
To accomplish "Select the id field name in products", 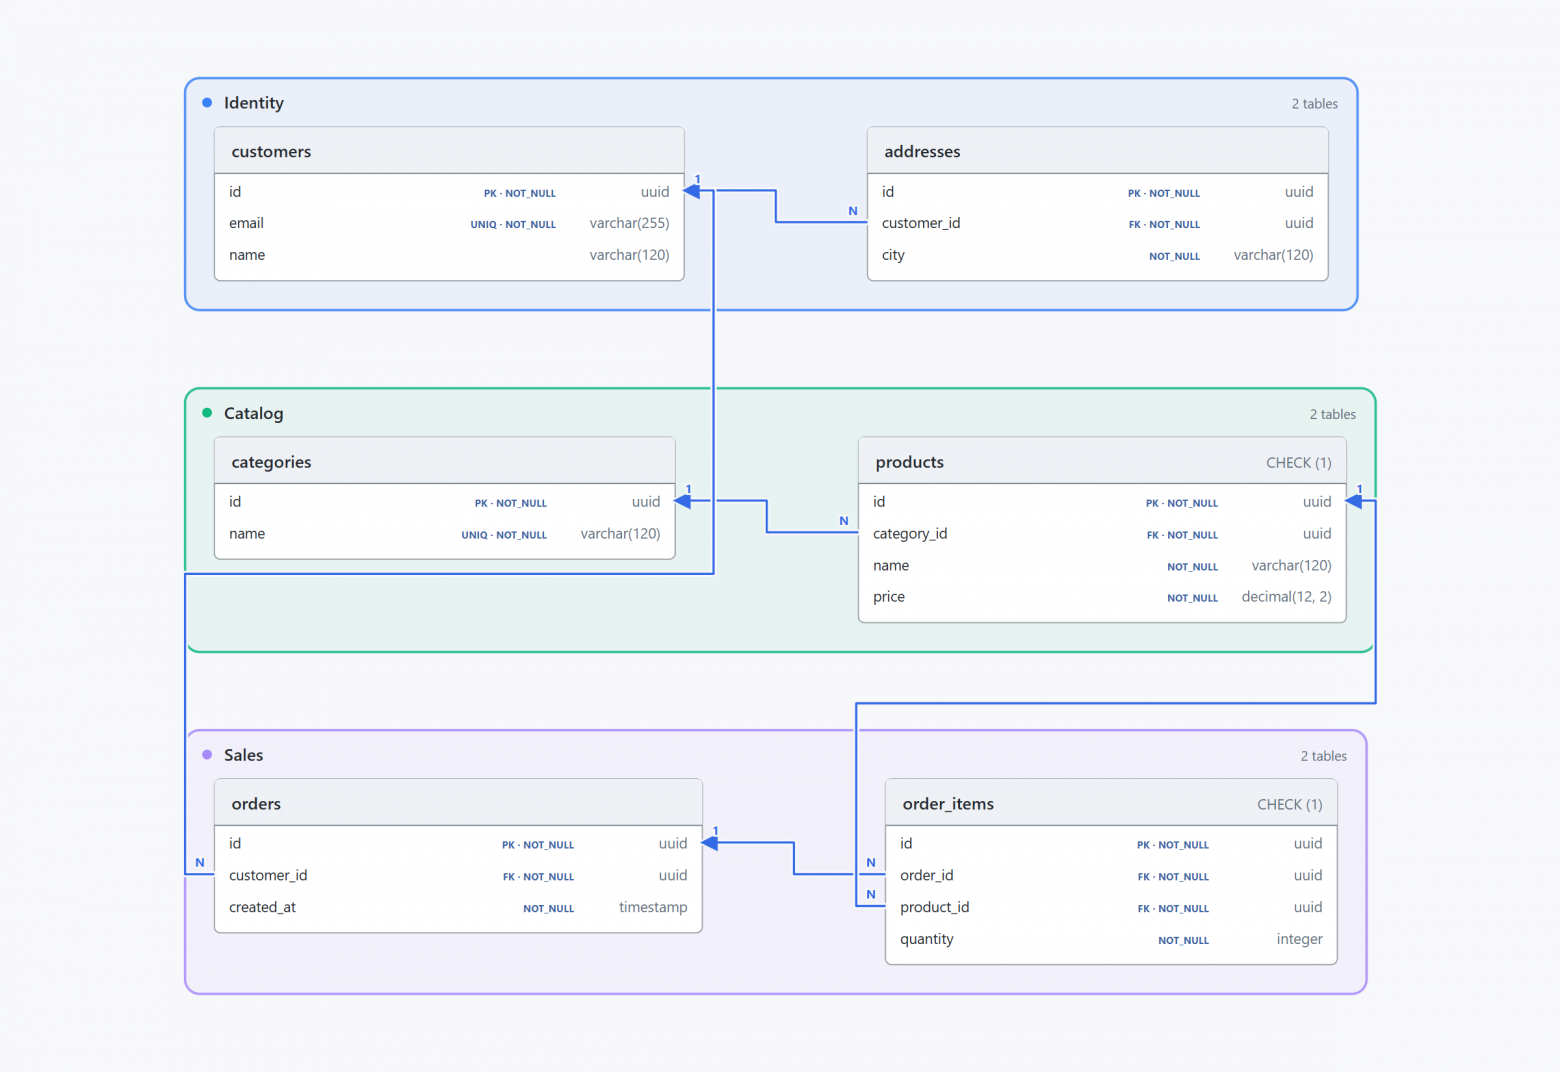I will (879, 502).
